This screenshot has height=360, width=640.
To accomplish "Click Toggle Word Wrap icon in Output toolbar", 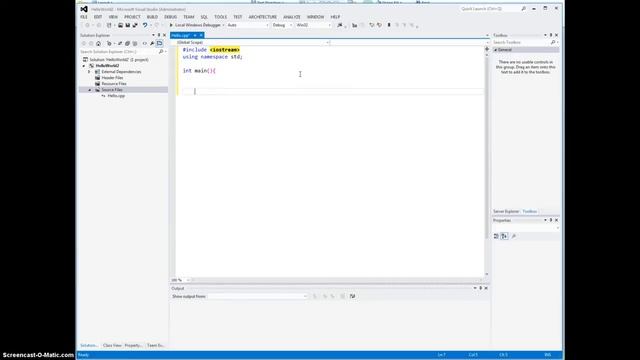I will (x=352, y=296).
